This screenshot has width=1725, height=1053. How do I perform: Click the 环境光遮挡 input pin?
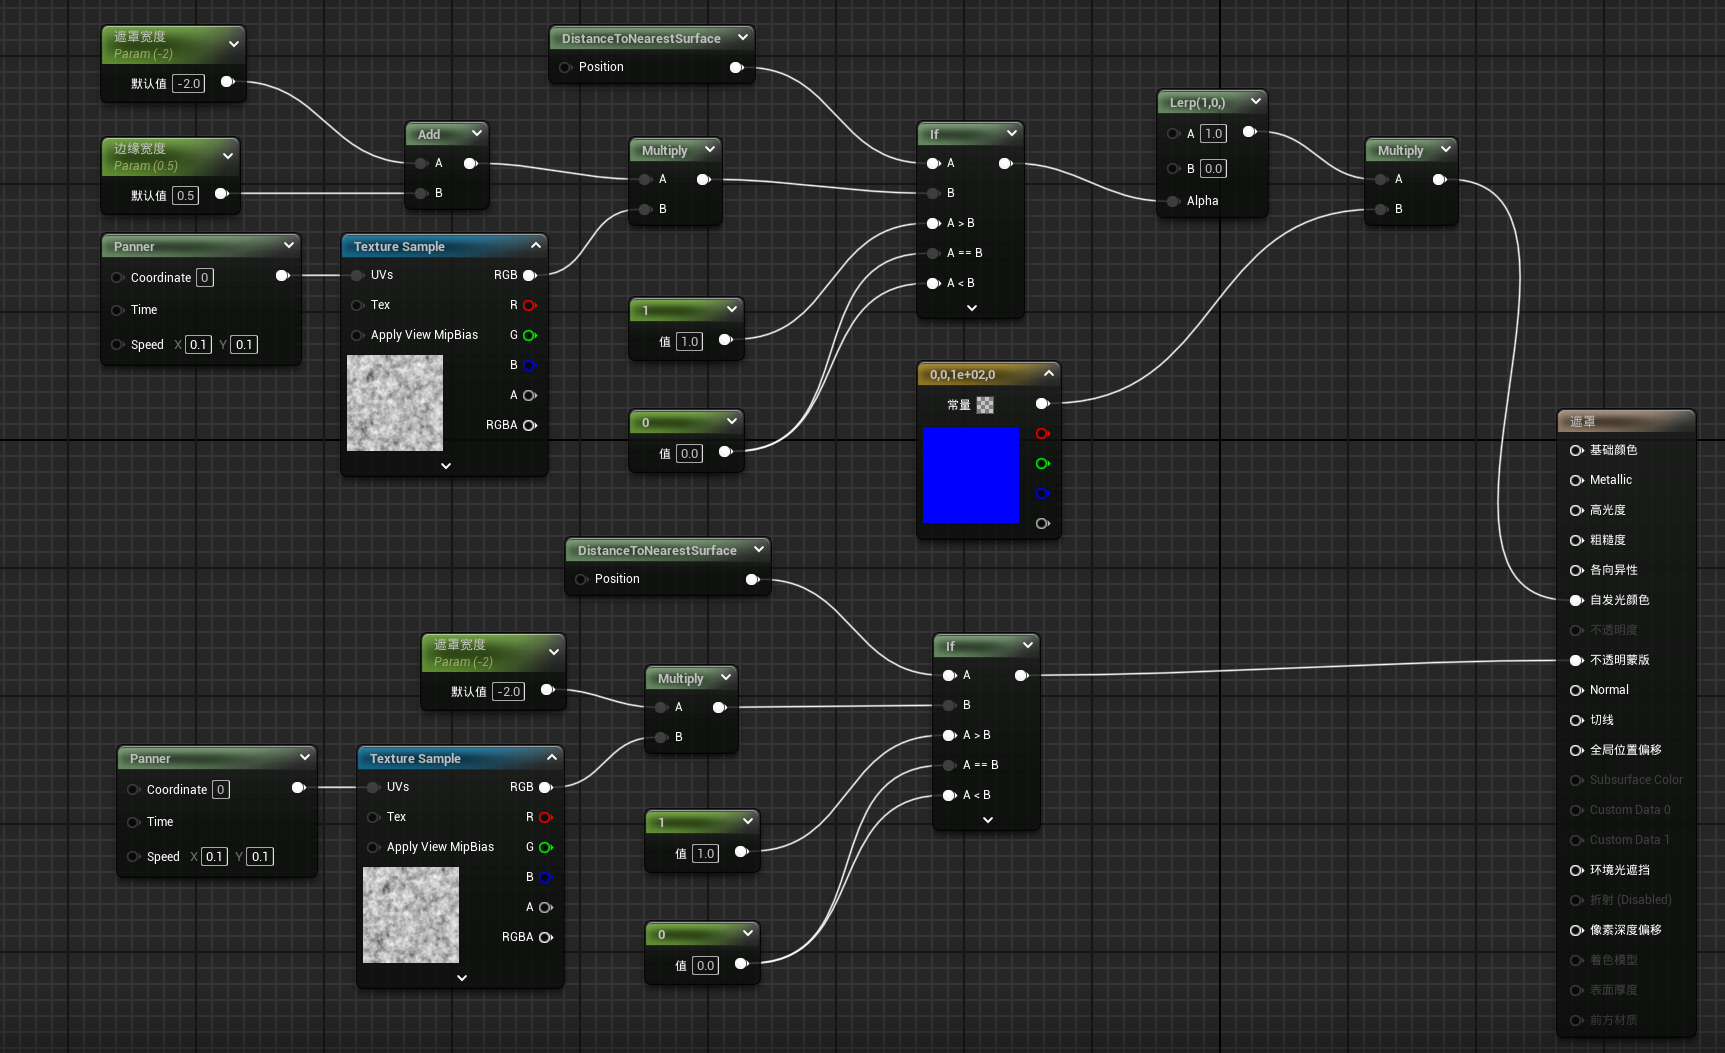(x=1577, y=870)
